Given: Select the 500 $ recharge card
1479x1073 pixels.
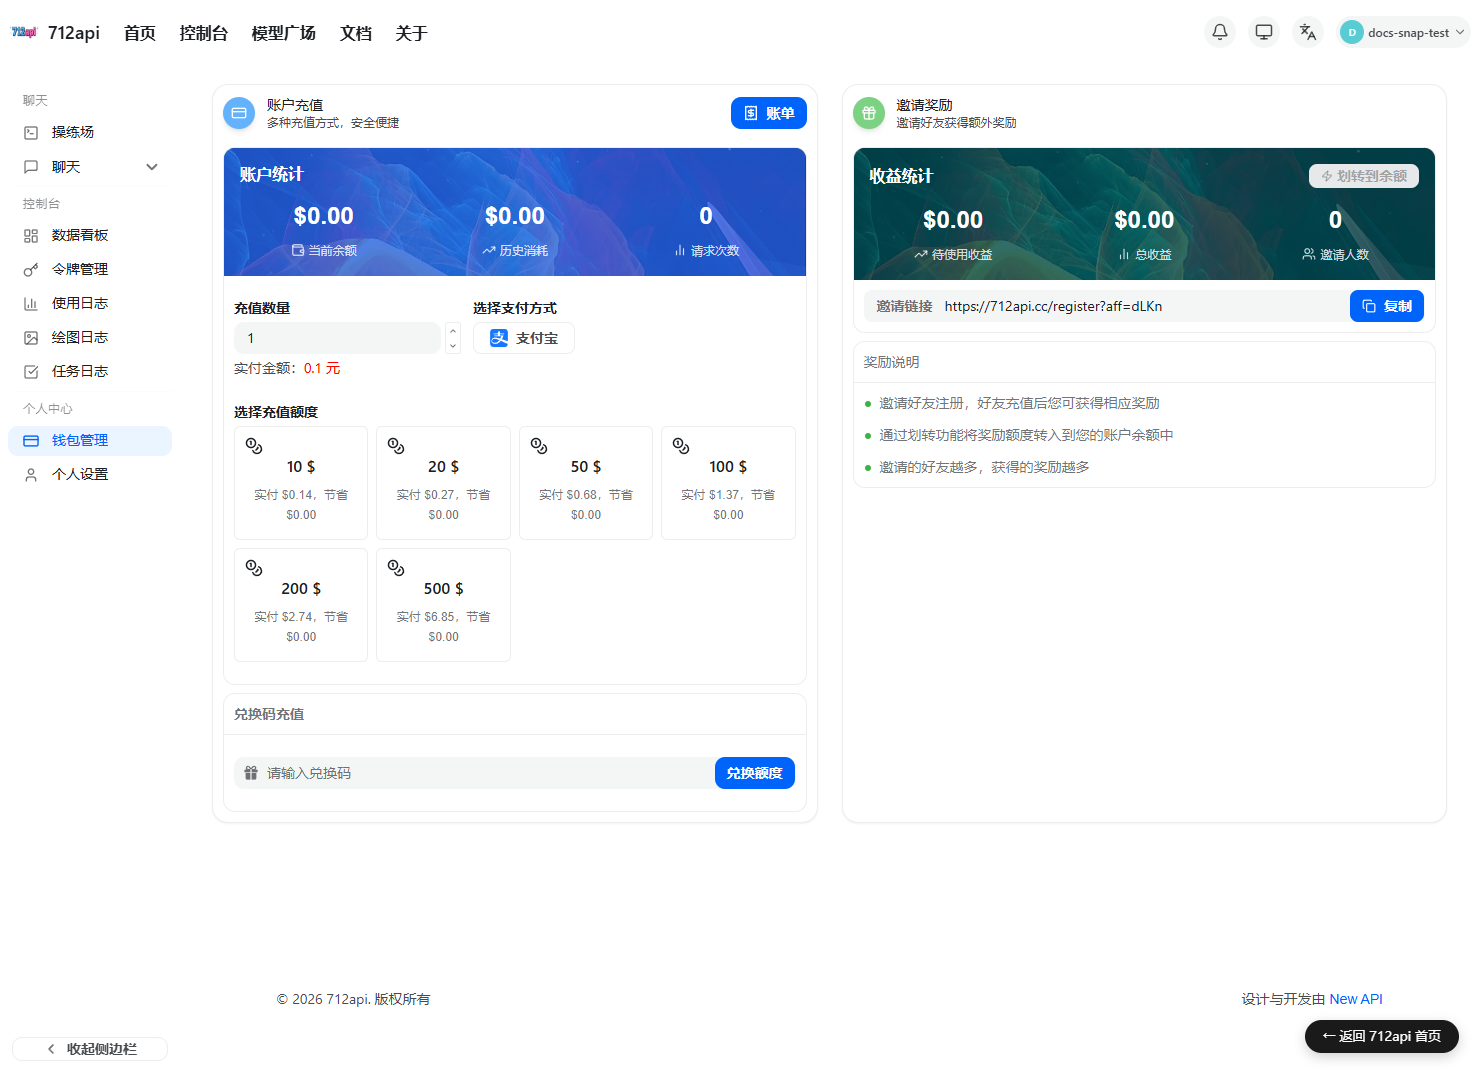Looking at the screenshot, I should pos(444,605).
